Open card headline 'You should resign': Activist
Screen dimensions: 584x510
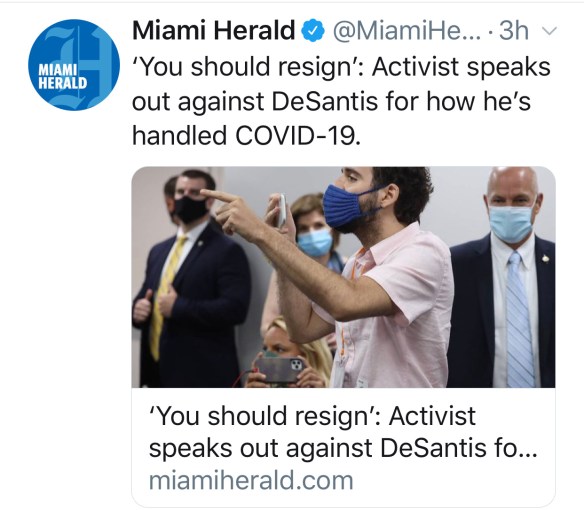tap(312, 416)
